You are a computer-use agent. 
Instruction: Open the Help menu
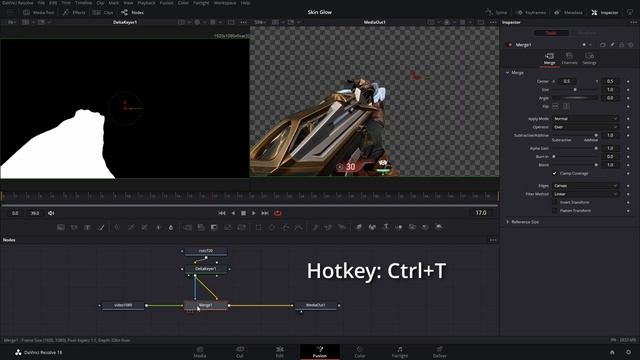pos(245,3)
